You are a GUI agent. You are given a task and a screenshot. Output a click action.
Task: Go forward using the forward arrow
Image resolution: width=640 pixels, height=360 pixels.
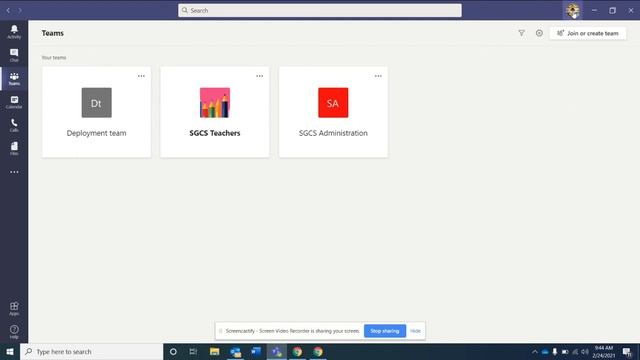pyautogui.click(x=20, y=10)
